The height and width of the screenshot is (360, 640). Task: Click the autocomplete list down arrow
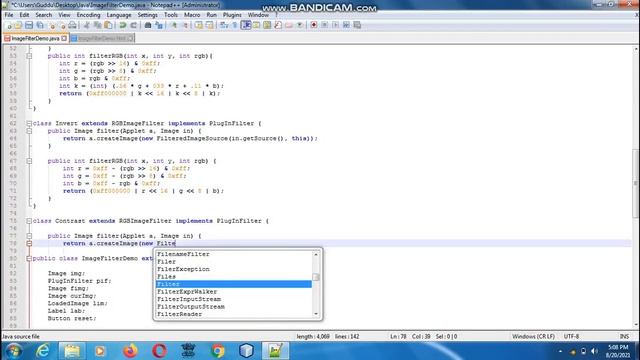tap(316, 314)
